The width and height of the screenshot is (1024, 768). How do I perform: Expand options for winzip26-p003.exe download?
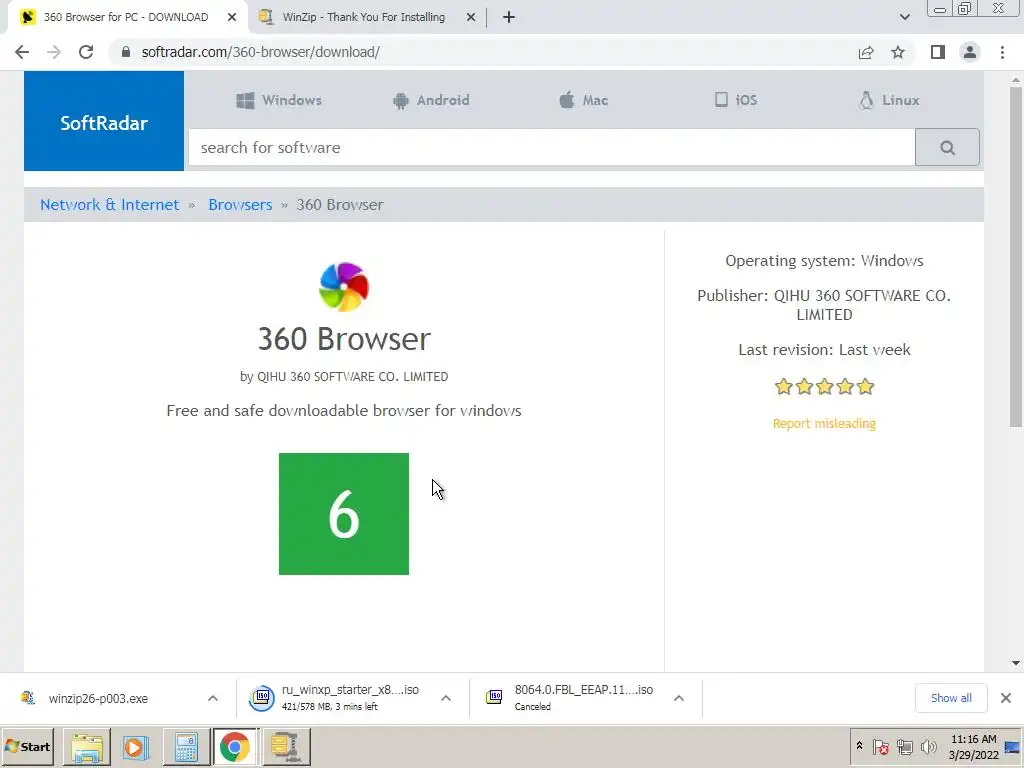tap(213, 699)
